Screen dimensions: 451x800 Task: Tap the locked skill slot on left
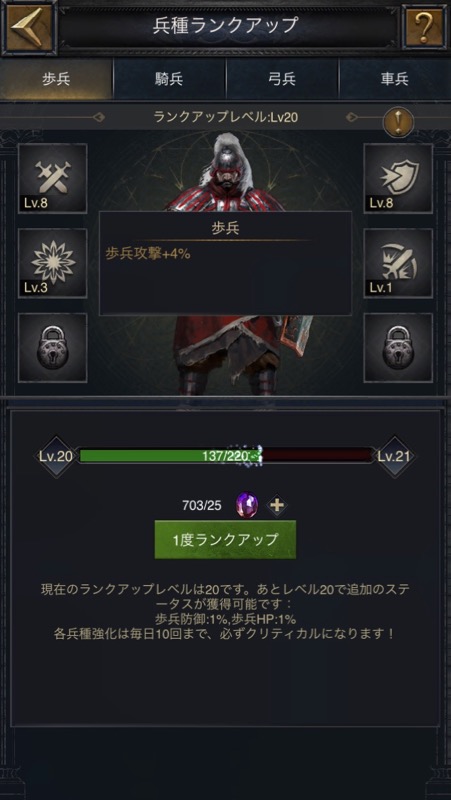click(53, 348)
